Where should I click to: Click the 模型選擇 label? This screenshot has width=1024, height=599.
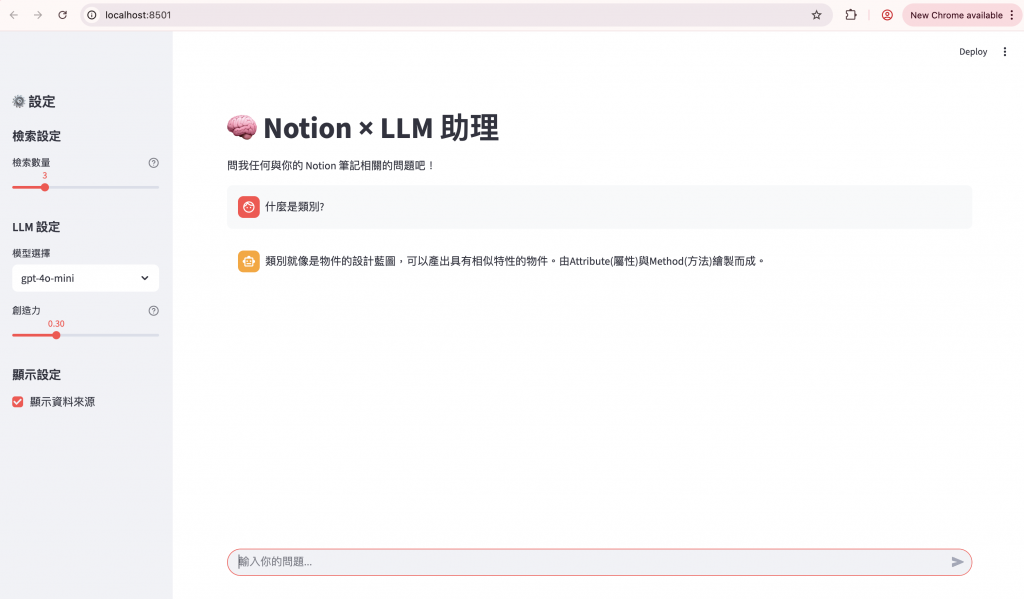tap(31, 253)
